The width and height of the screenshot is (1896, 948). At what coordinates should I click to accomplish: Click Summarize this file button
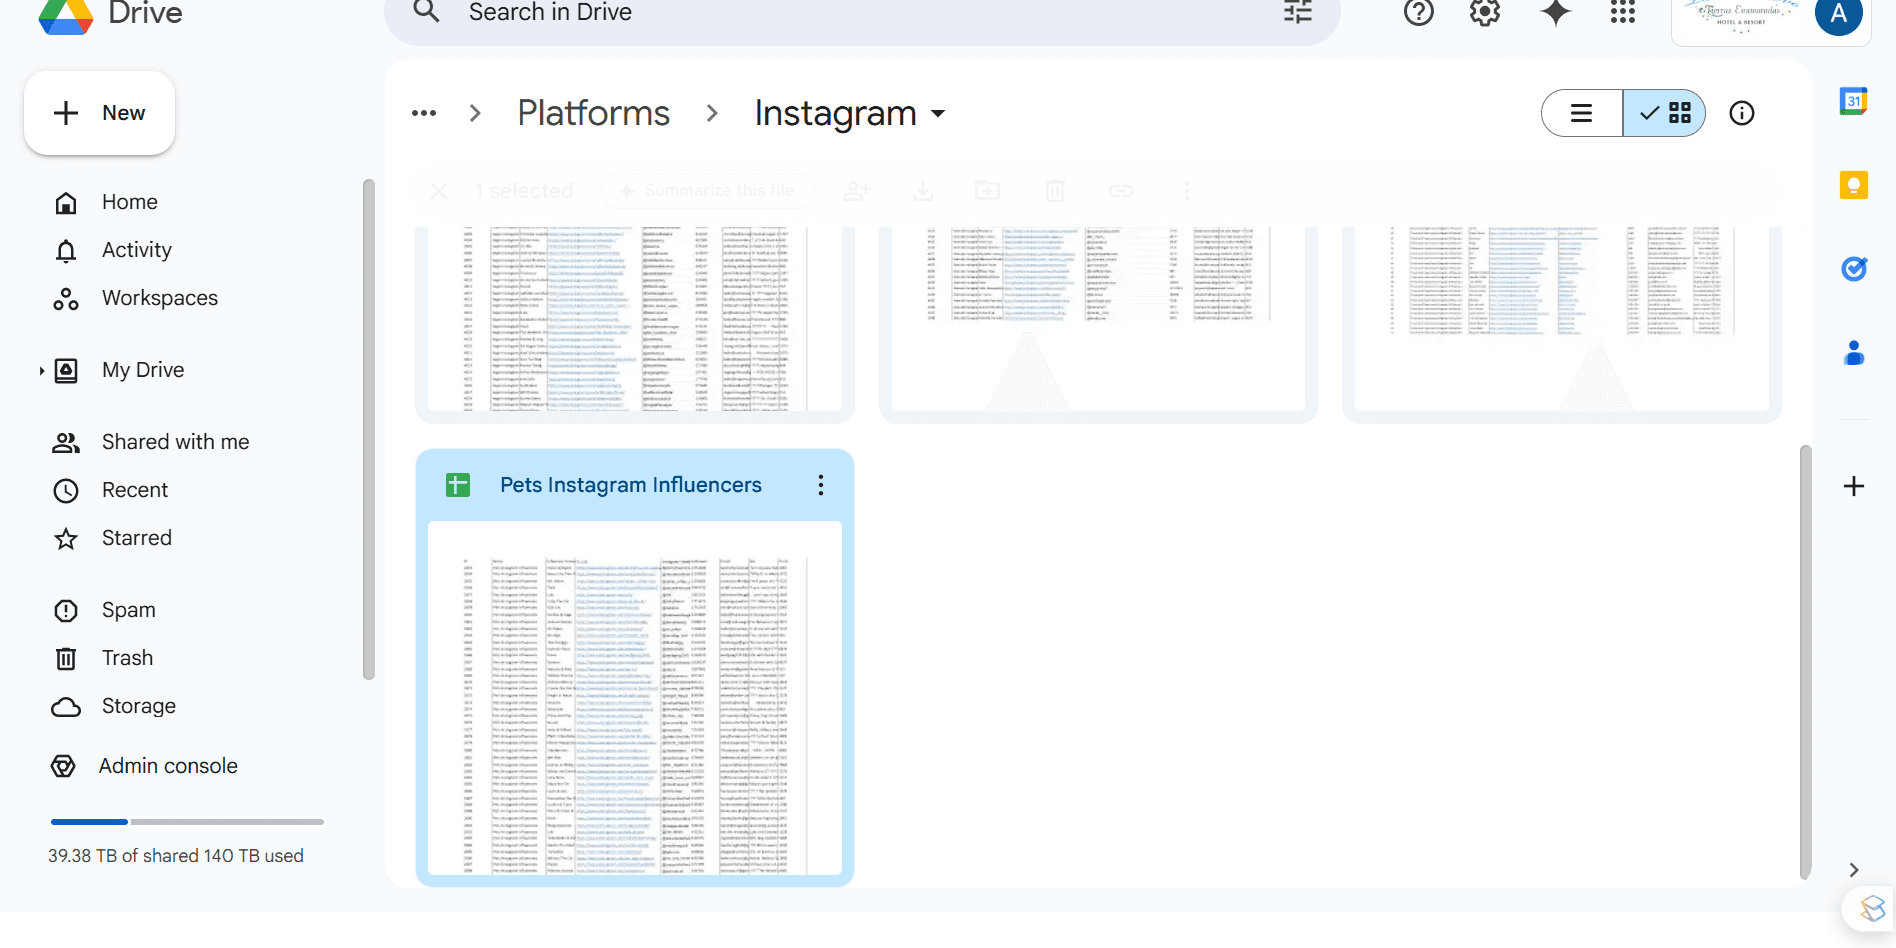[708, 190]
